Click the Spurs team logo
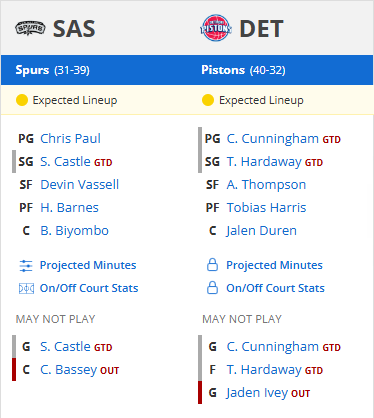 coord(30,28)
